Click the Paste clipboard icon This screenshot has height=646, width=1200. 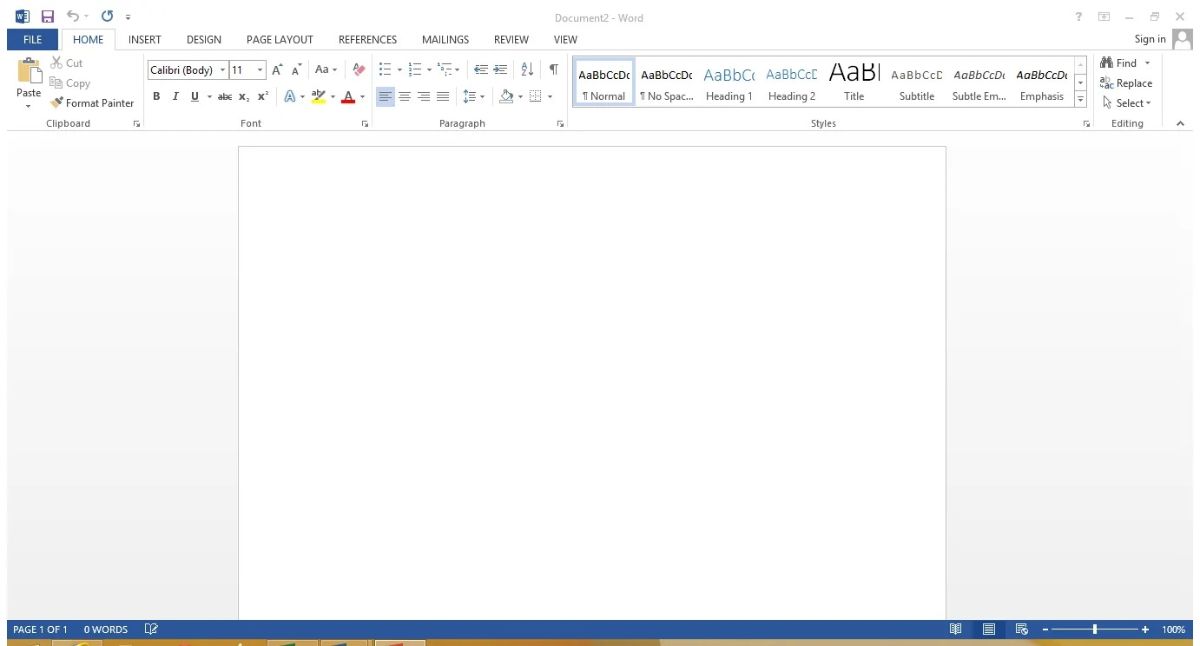pos(29,72)
